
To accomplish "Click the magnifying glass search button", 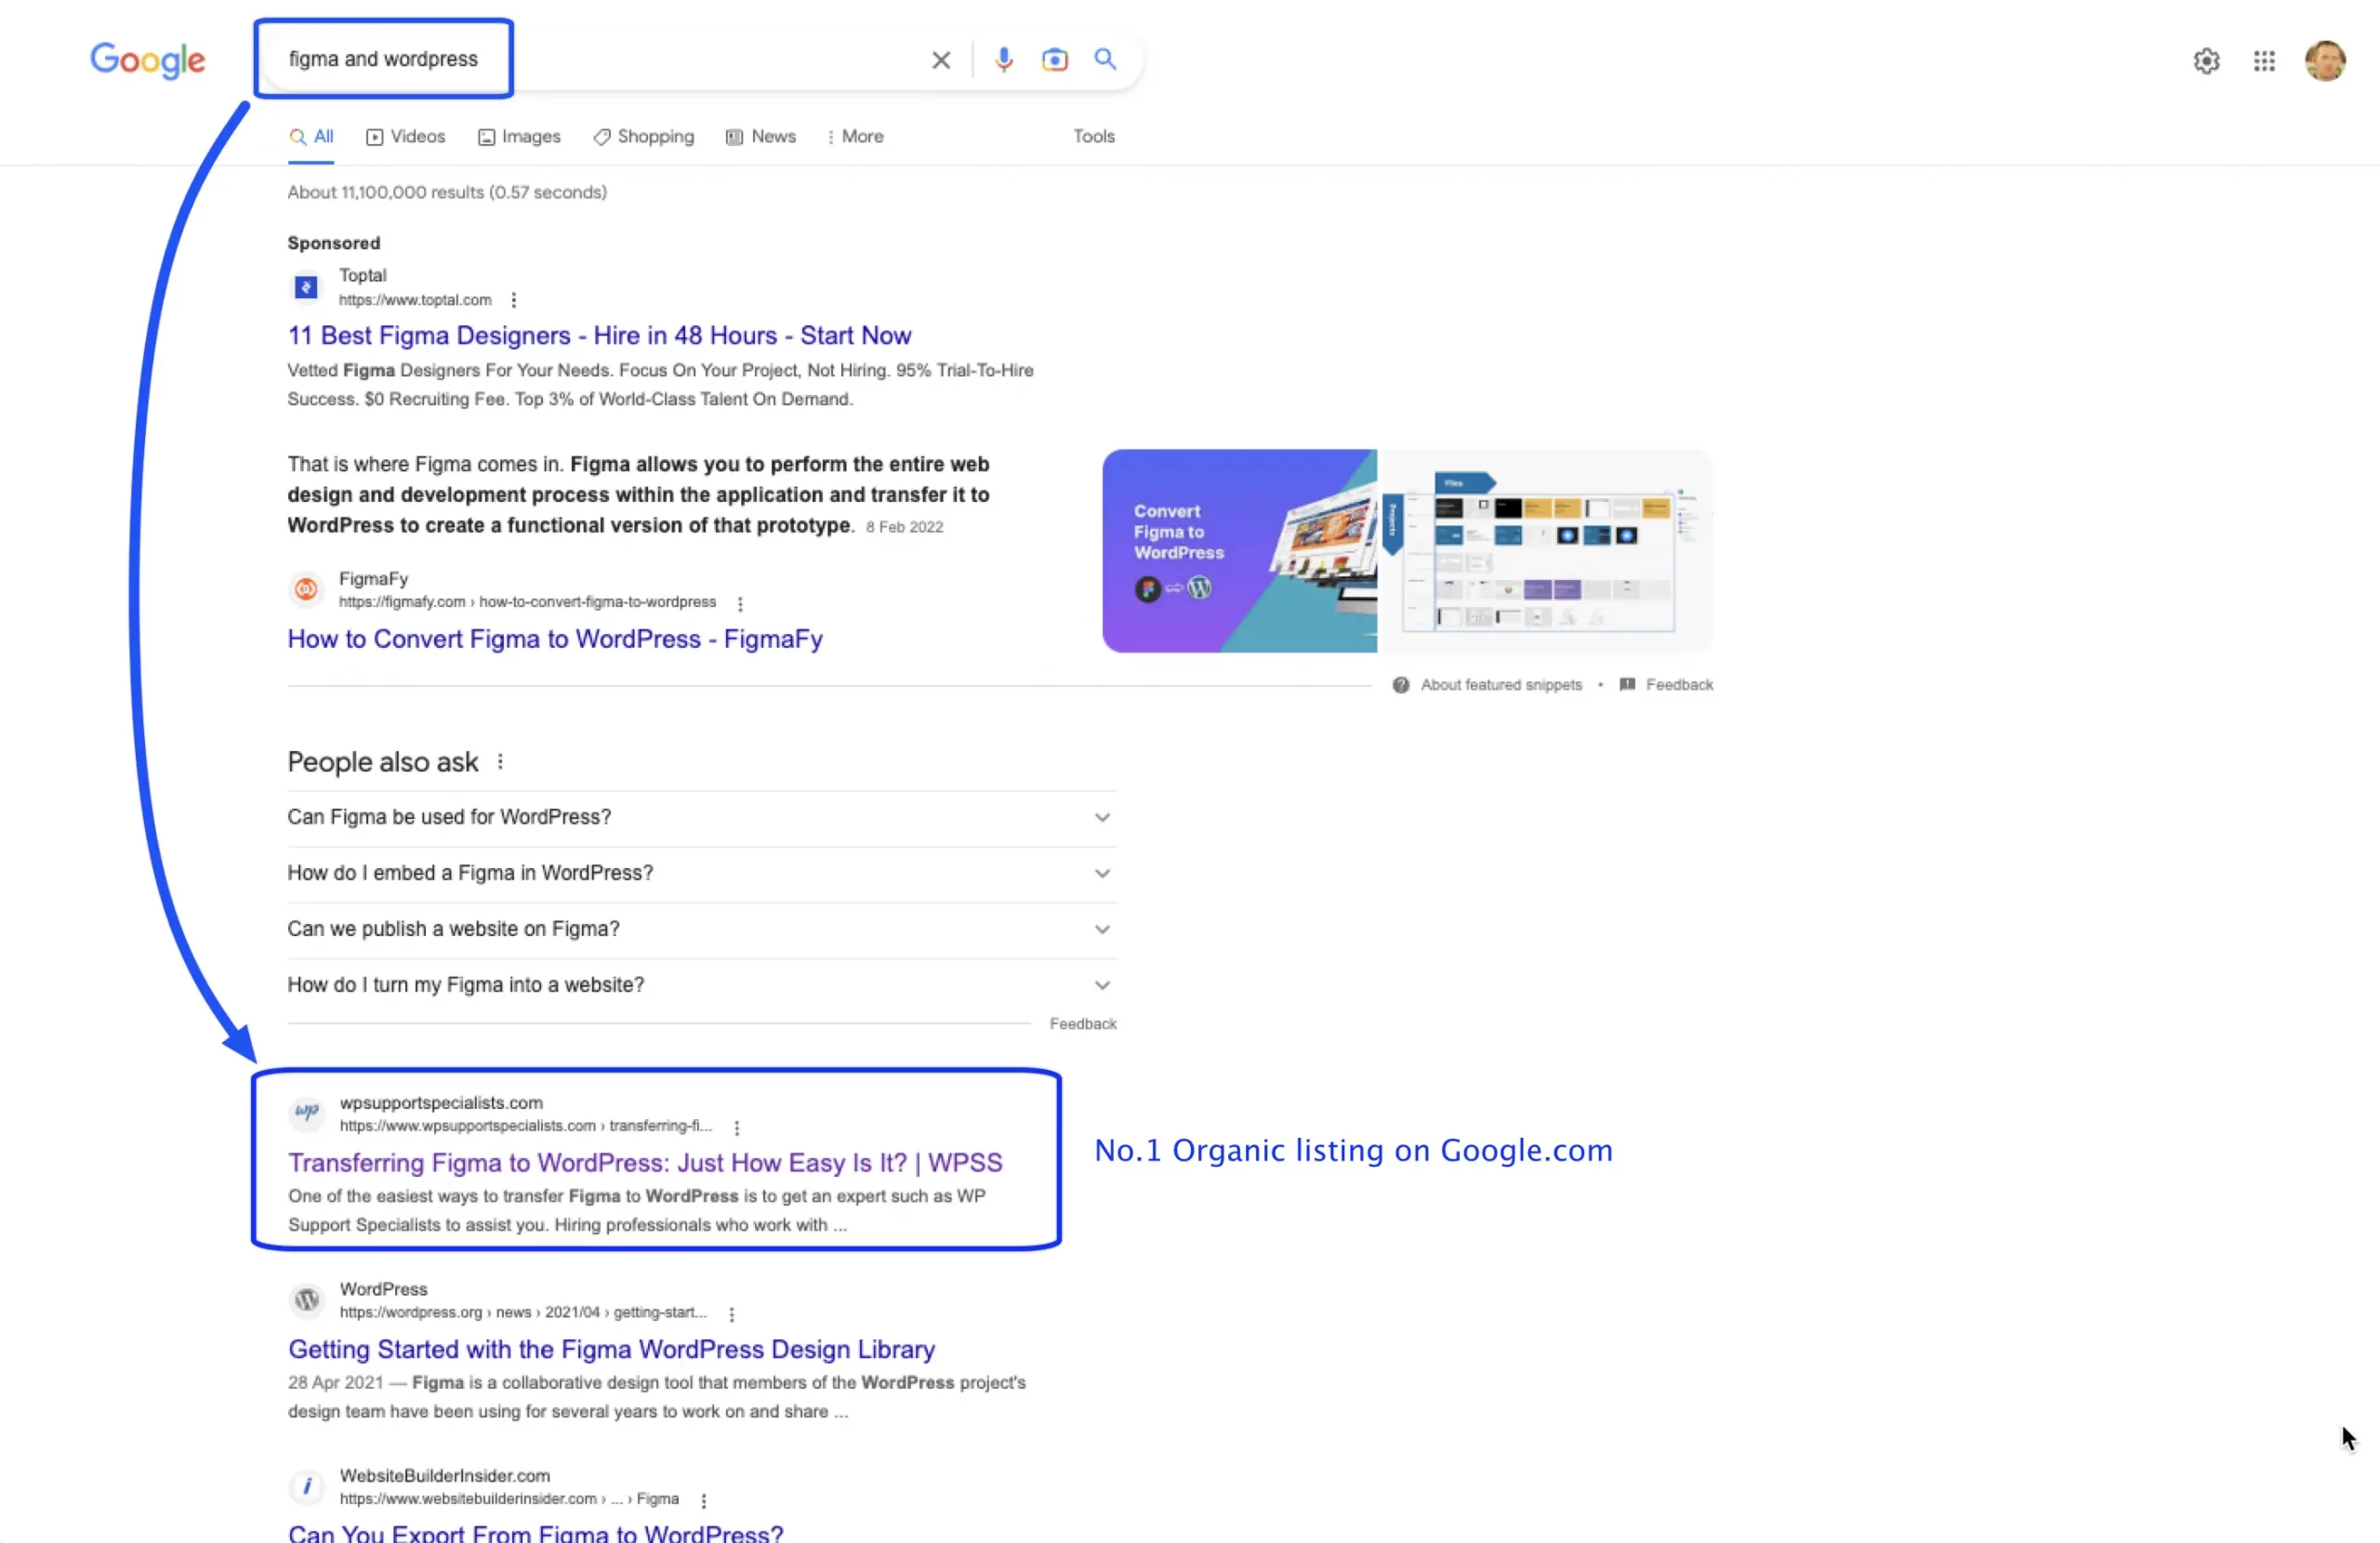I will (x=1104, y=59).
